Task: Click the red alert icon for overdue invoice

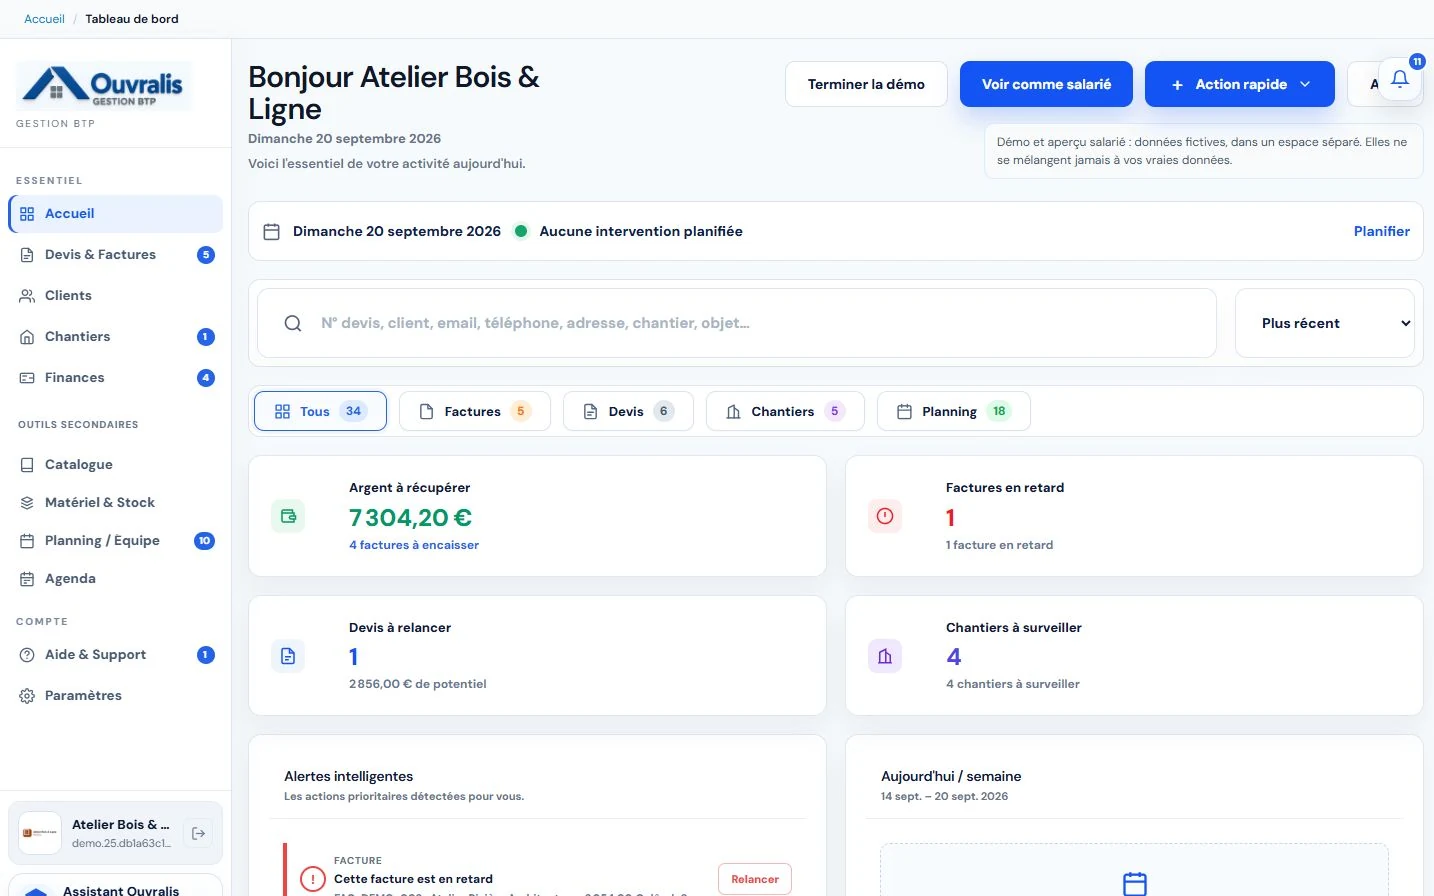Action: (x=313, y=879)
